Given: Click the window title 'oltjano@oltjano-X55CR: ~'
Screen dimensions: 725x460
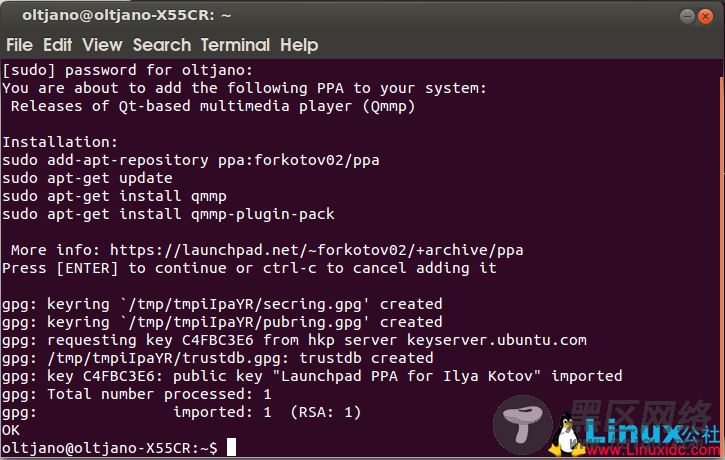Looking at the screenshot, I should [127, 15].
